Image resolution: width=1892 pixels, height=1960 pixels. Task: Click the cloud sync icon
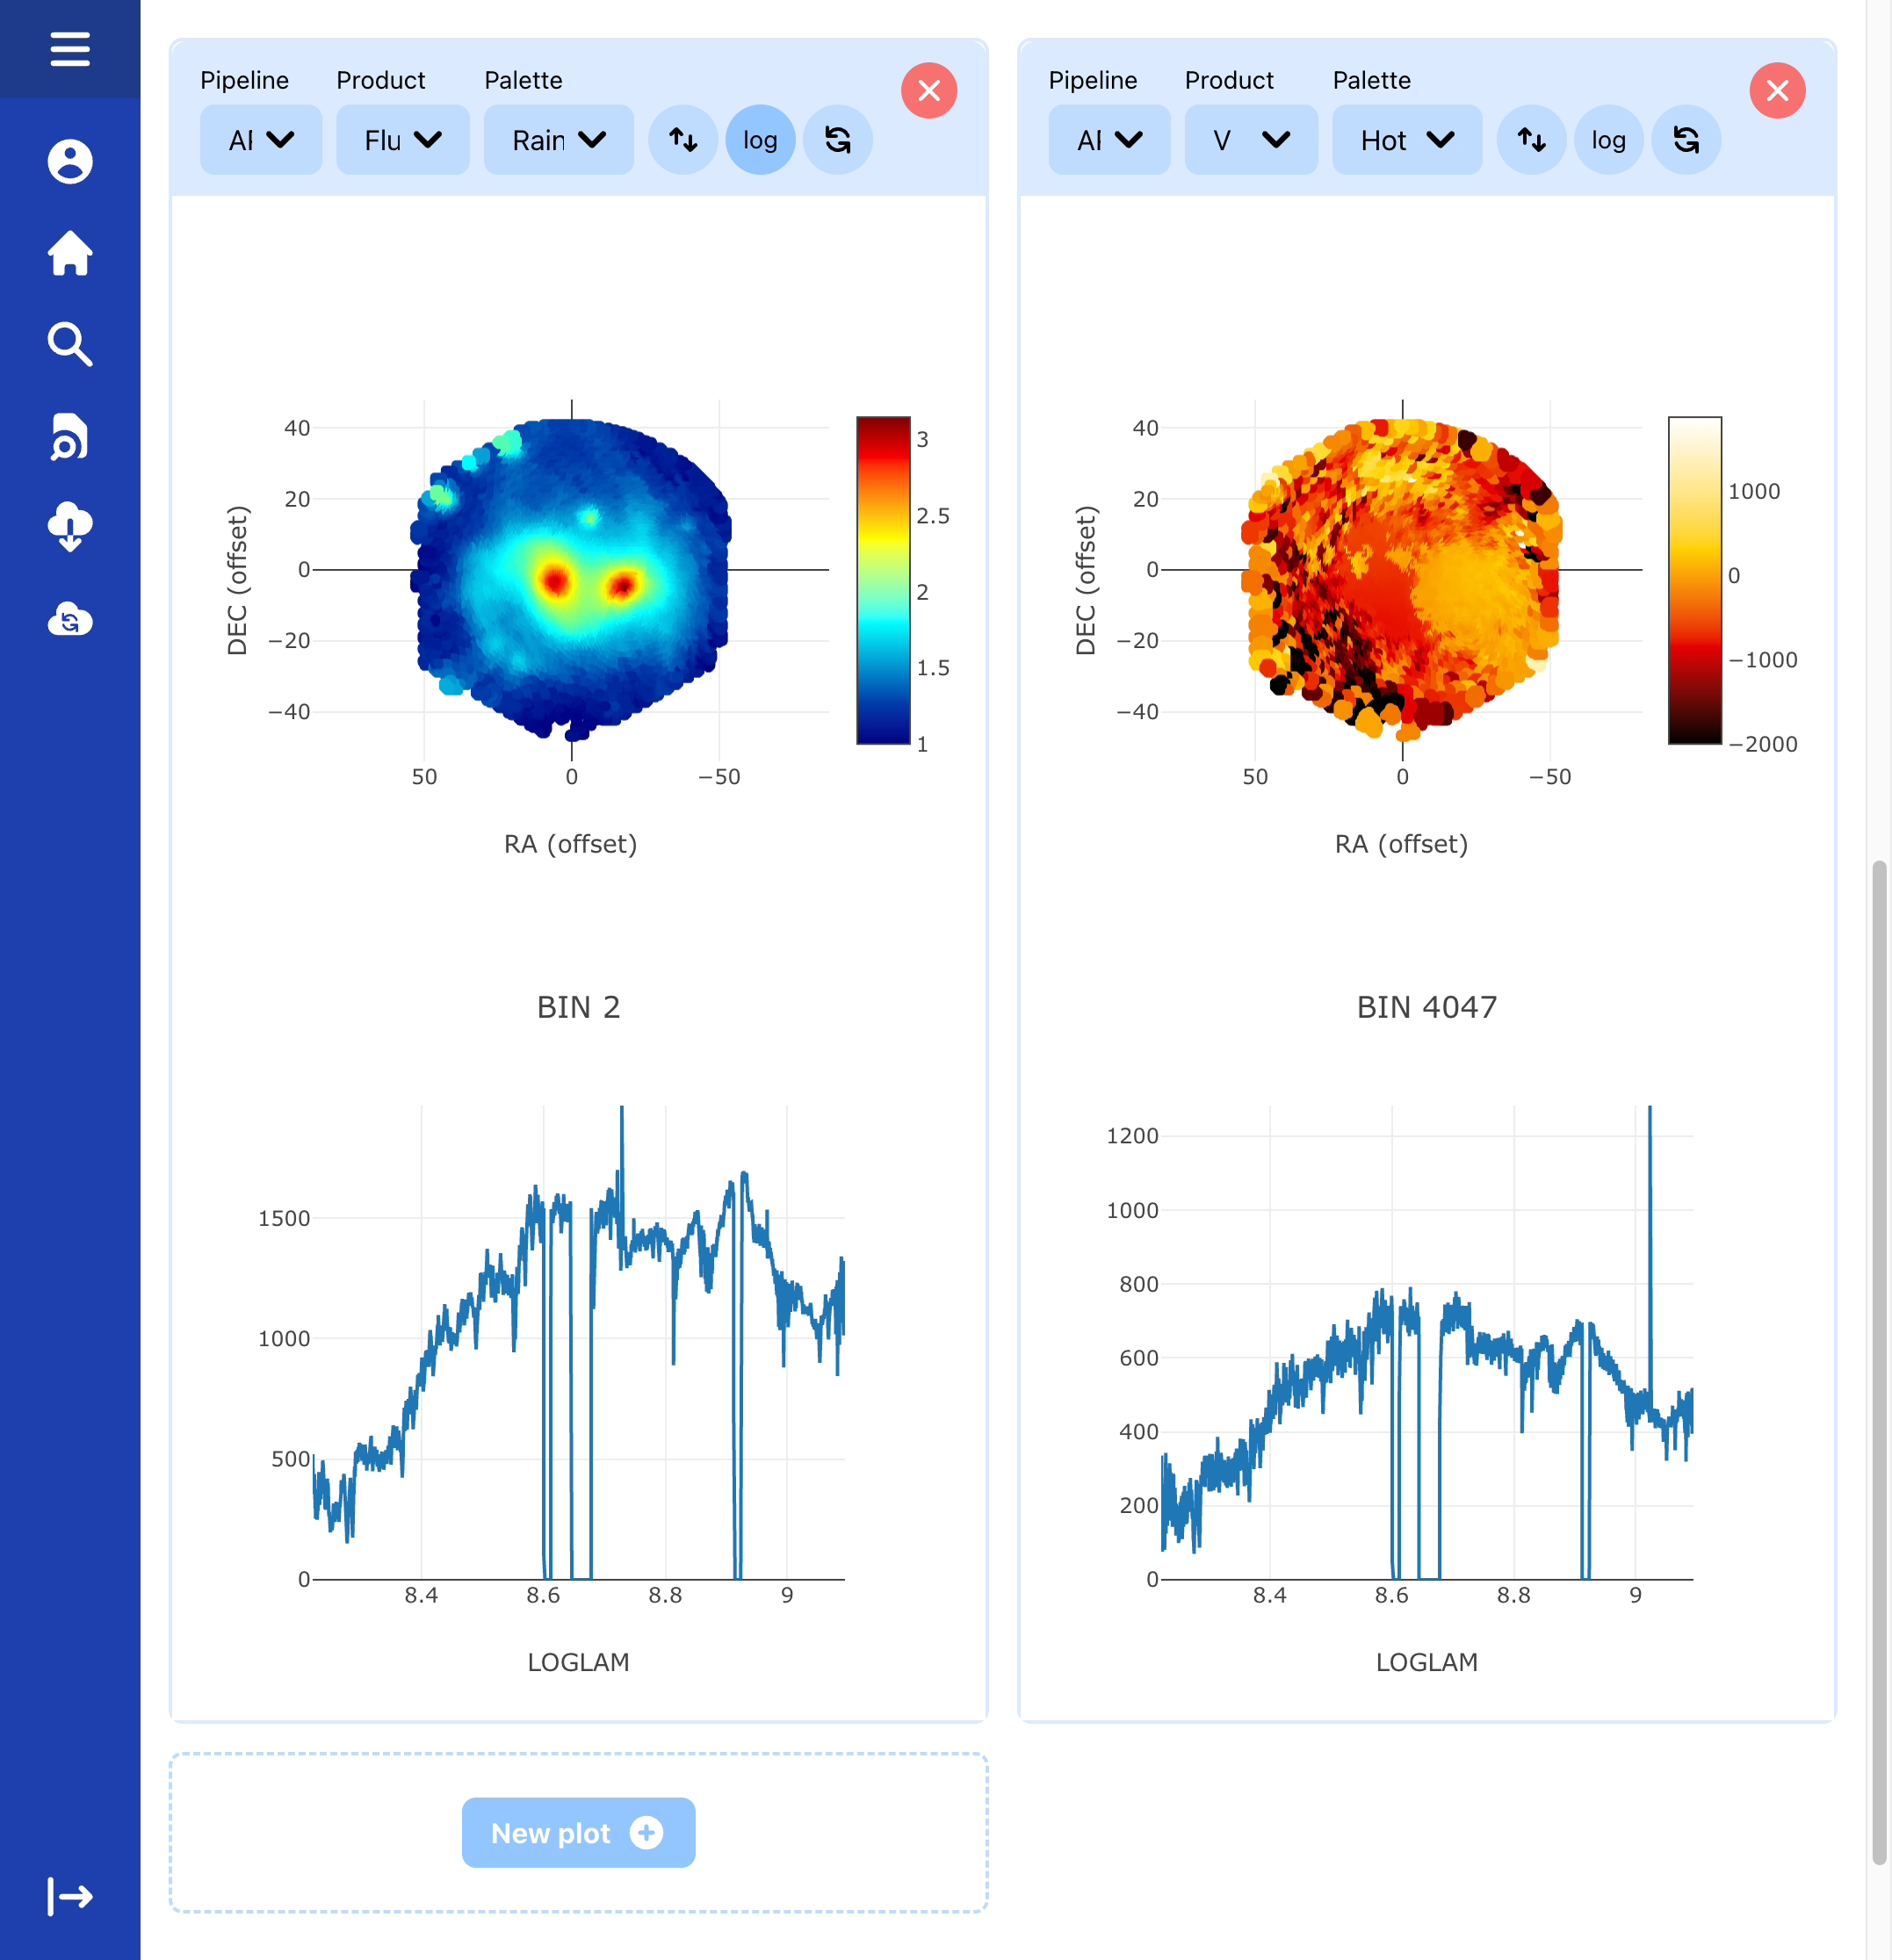click(x=70, y=619)
